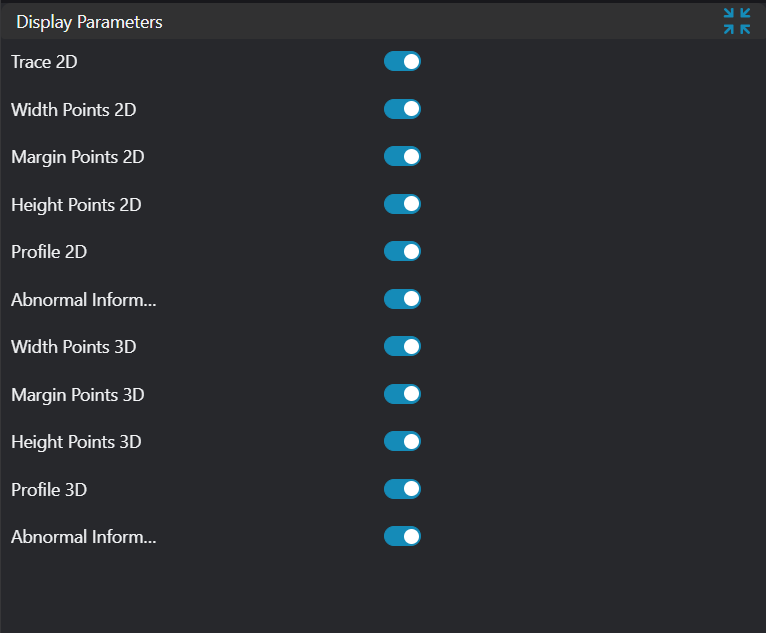The height and width of the screenshot is (633, 766).
Task: Turn off the Width Points 3D switch
Action: pos(402,347)
